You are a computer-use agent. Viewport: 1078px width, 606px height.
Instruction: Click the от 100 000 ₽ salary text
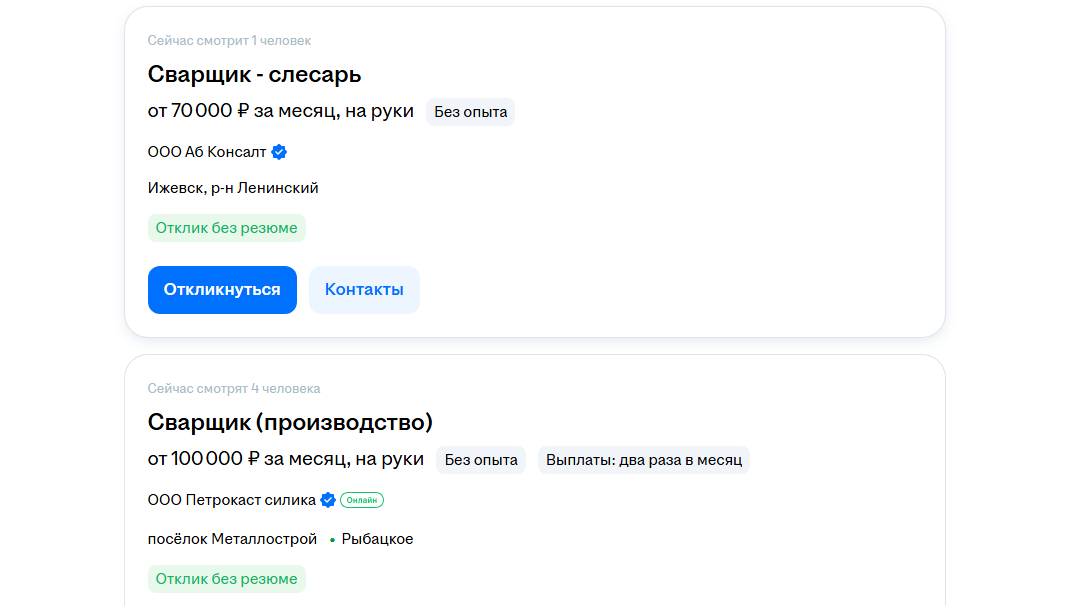point(285,459)
